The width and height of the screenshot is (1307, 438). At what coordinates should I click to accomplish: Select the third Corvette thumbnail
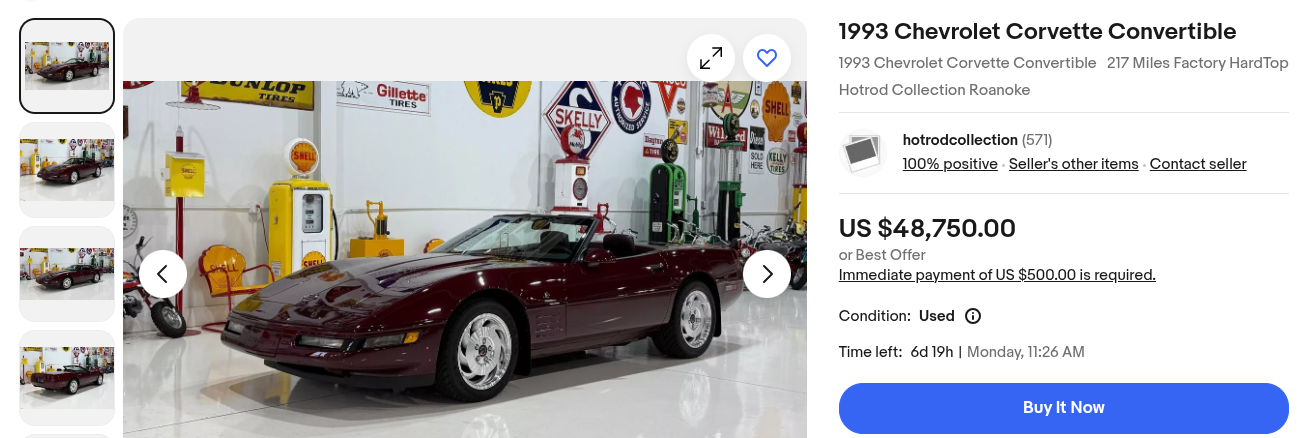(67, 274)
